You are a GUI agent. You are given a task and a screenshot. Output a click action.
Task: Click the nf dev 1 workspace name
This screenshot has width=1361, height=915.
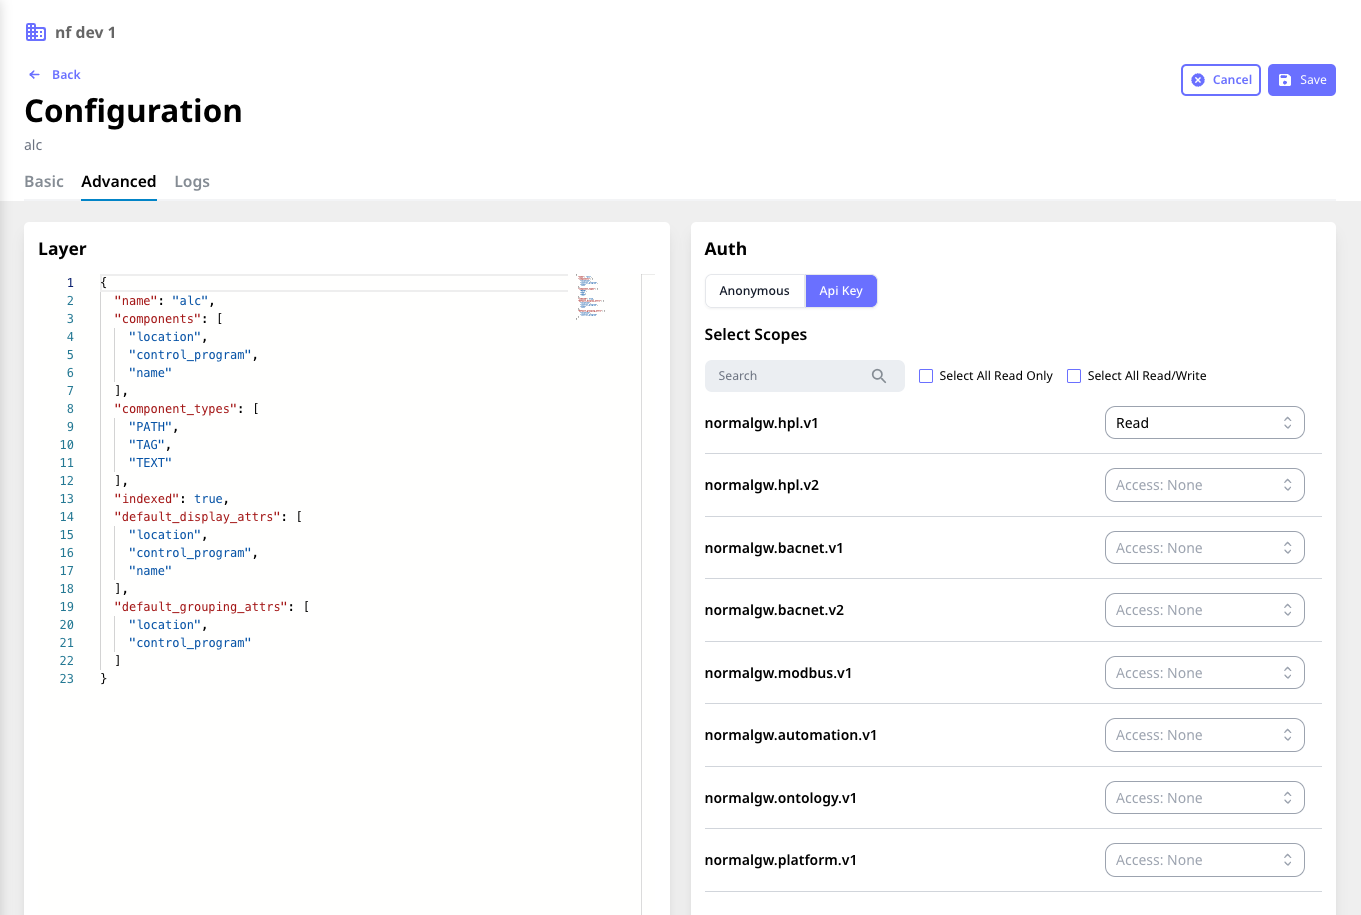pyautogui.click(x=85, y=32)
